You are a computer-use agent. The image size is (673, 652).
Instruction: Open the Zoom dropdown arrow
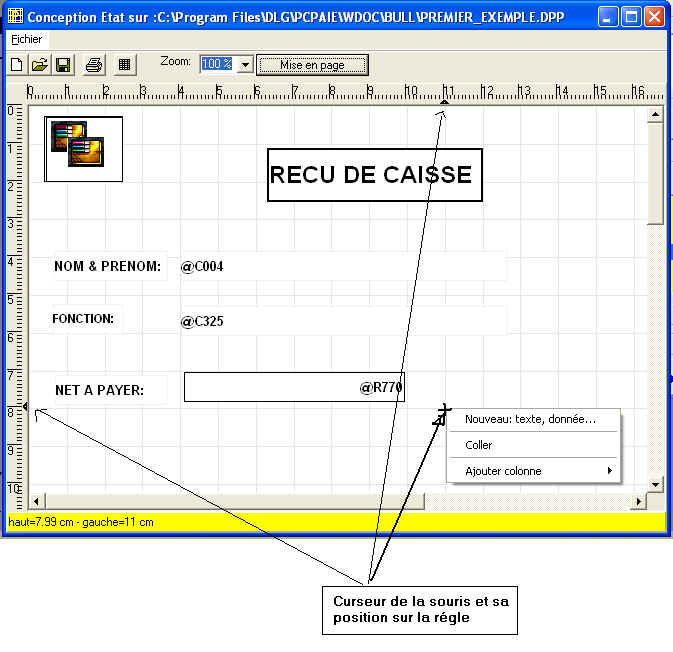(245, 64)
